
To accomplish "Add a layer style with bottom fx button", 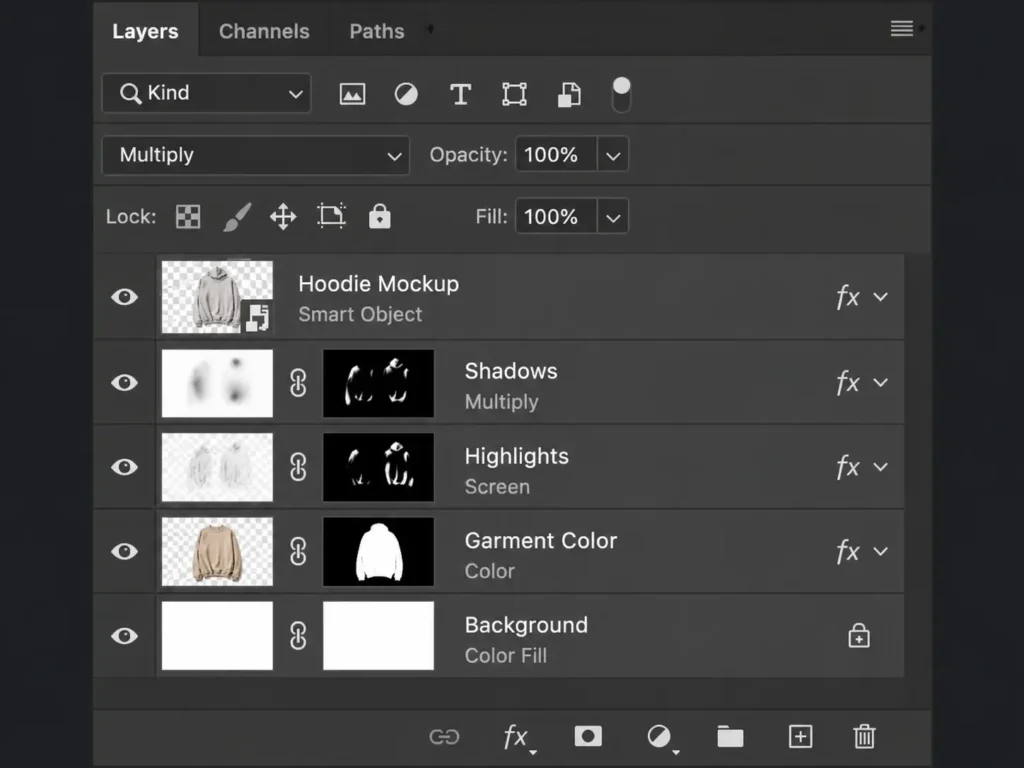I will [519, 738].
